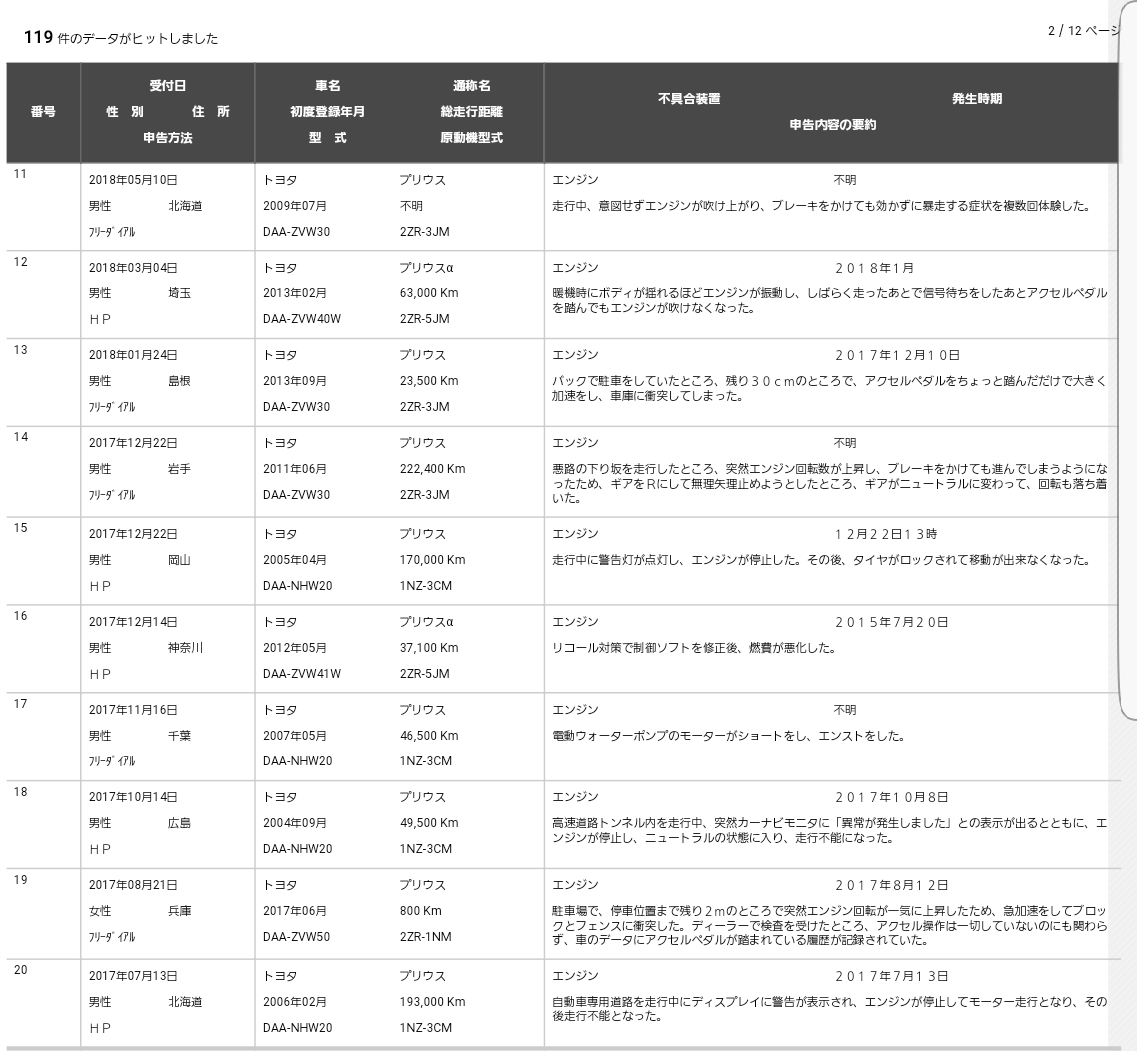Viewport: 1137px width, 1051px height.
Task: Click the mileage '23,500 Km'
Action: coord(429,381)
